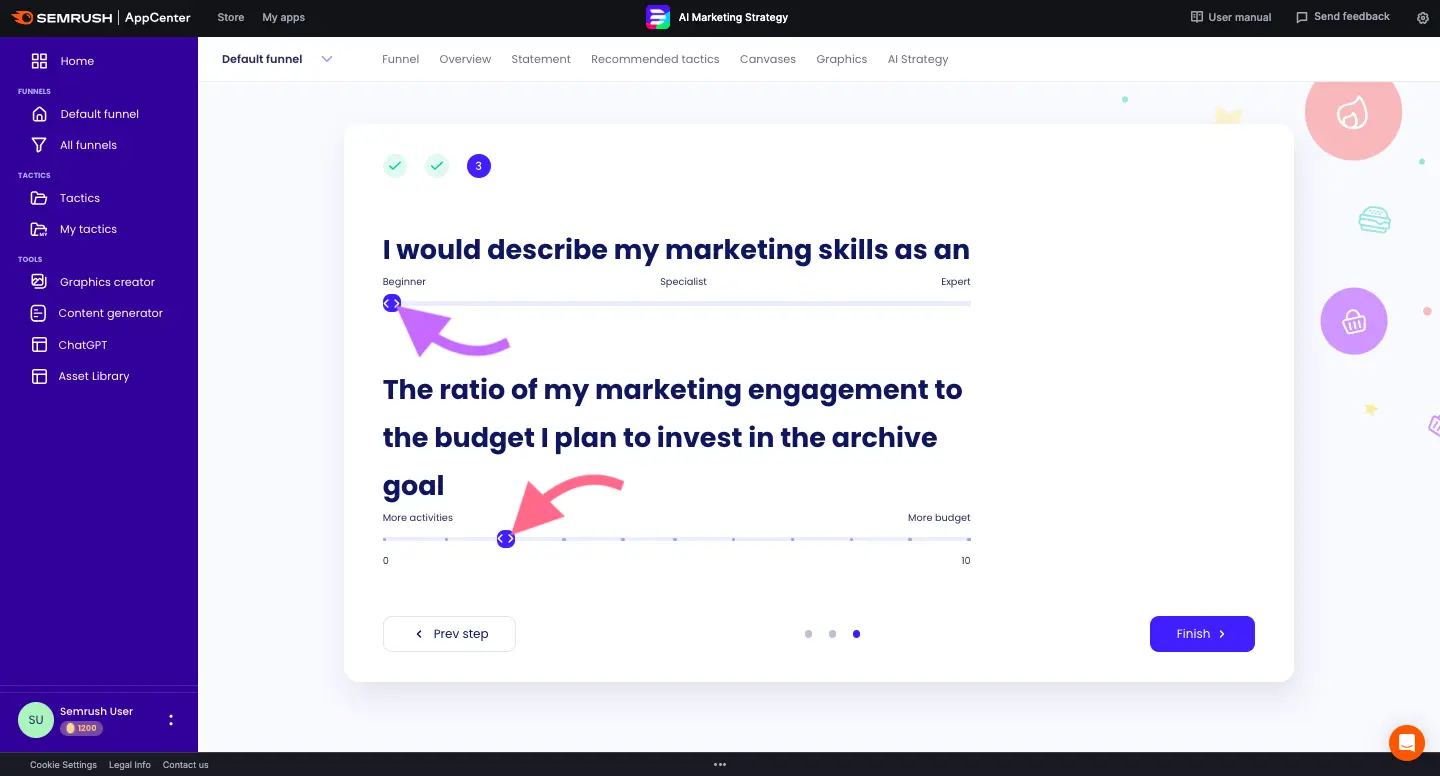Go back with Prev step button
This screenshot has height=776, width=1440.
(449, 634)
